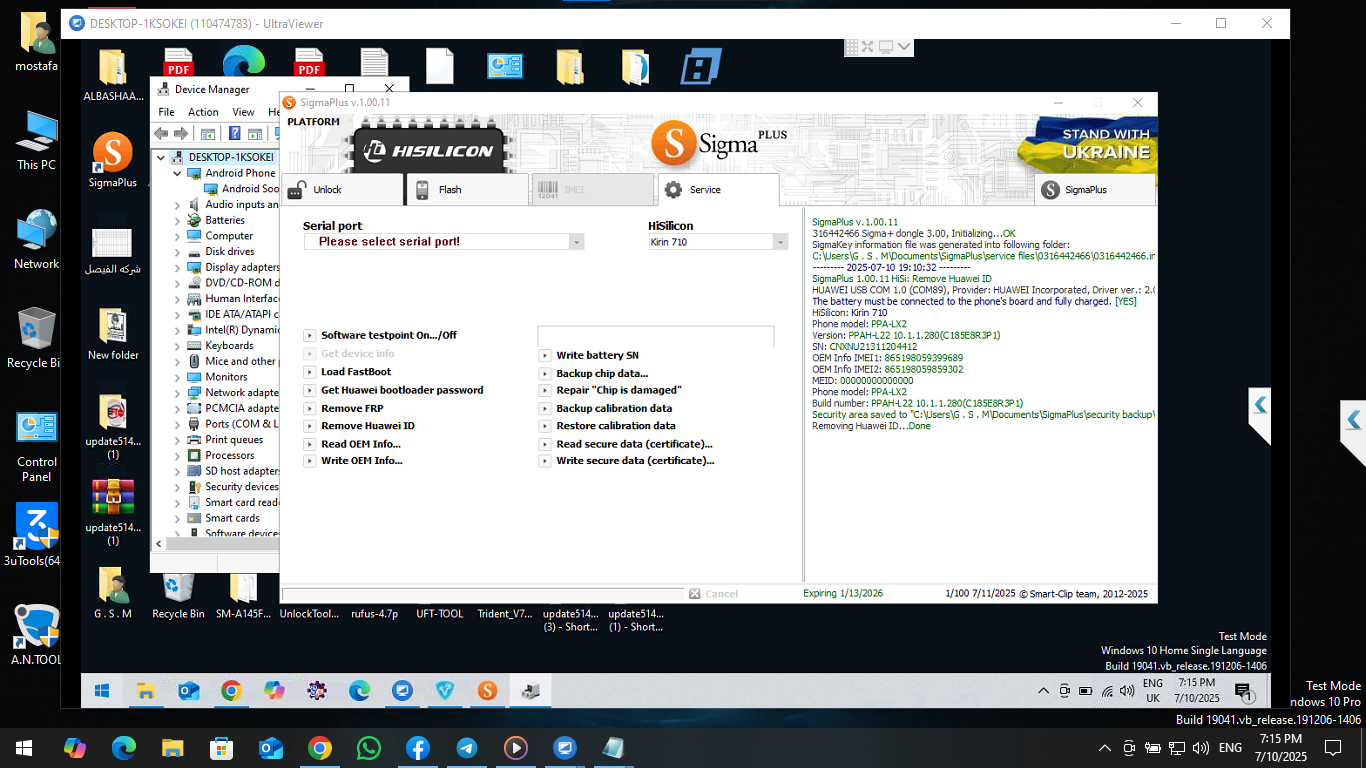
Task: Click the Show/Hide console tree toolbar icon
Action: [208, 133]
